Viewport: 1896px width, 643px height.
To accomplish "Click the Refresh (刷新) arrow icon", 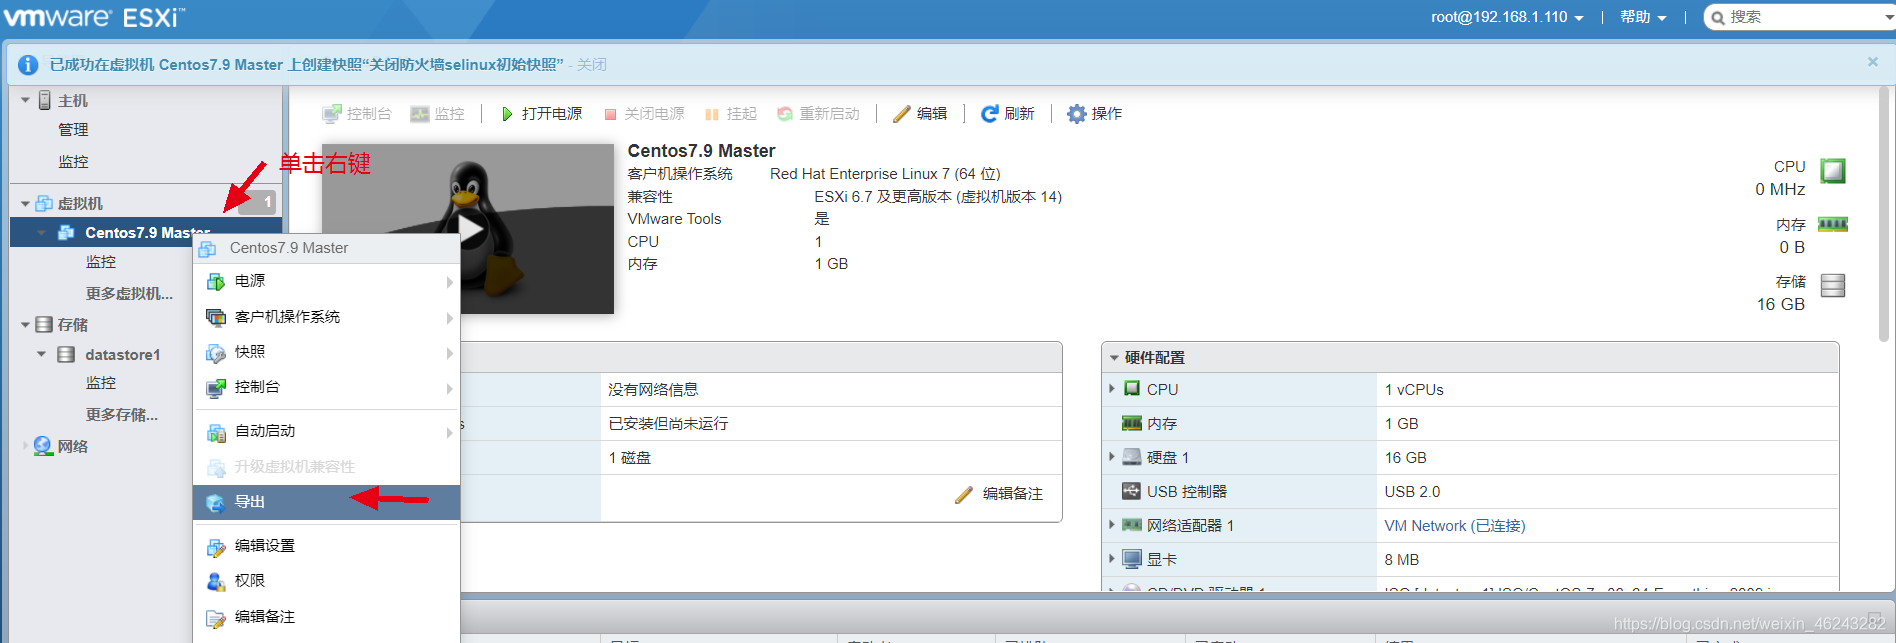I will point(990,114).
